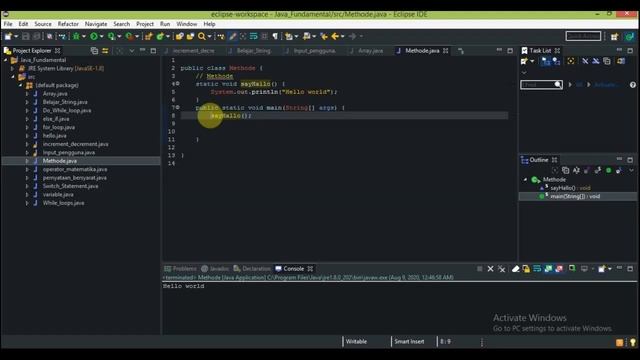Open dropdown next to New file icon
The height and width of the screenshot is (360, 640).
pos(16,36)
